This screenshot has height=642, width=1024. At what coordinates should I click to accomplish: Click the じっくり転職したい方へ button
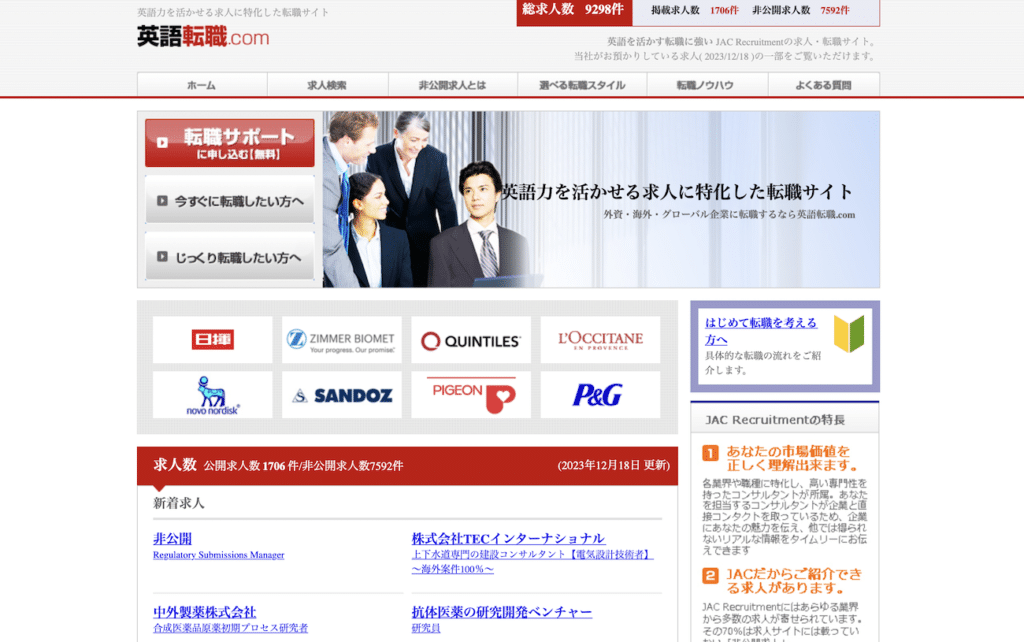[x=229, y=257]
